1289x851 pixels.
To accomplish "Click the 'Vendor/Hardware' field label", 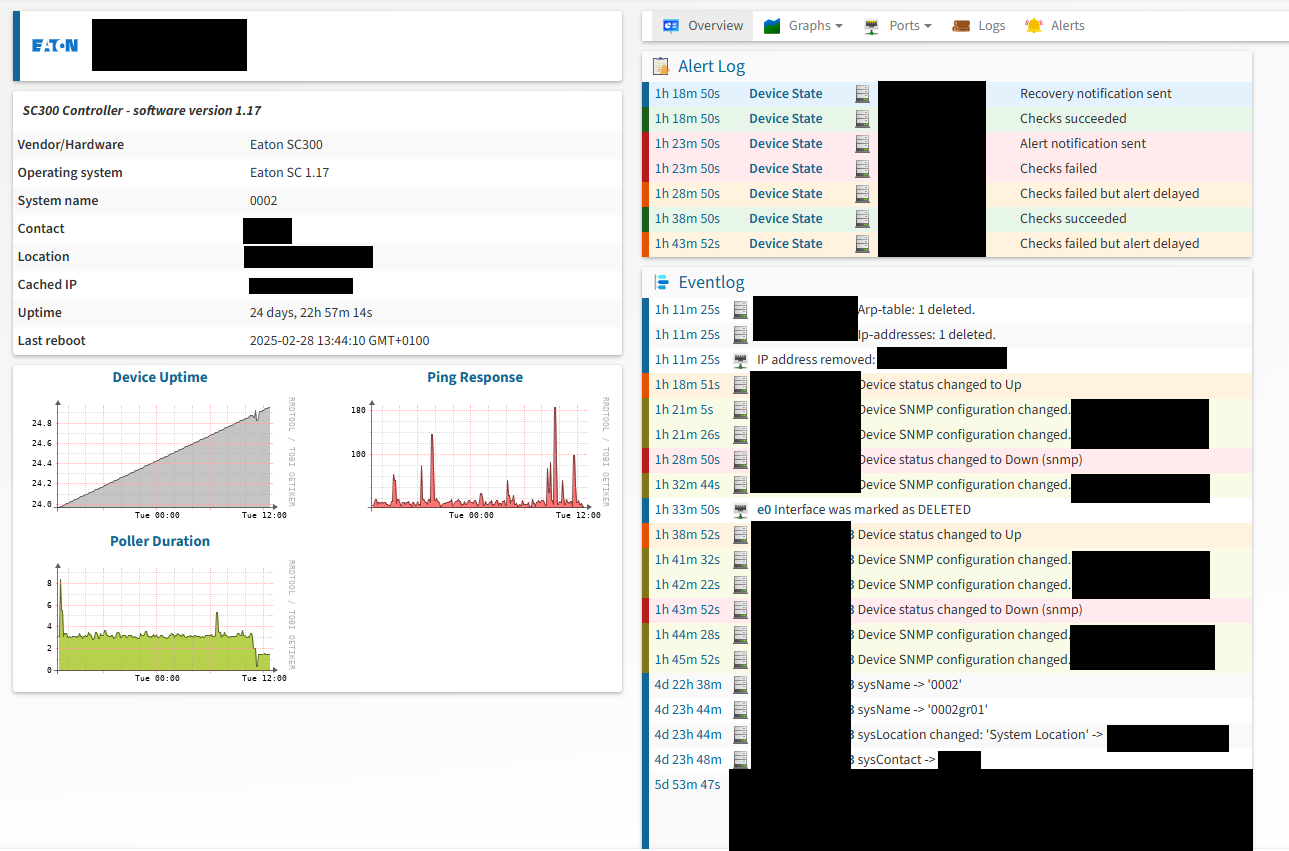I will [71, 145].
